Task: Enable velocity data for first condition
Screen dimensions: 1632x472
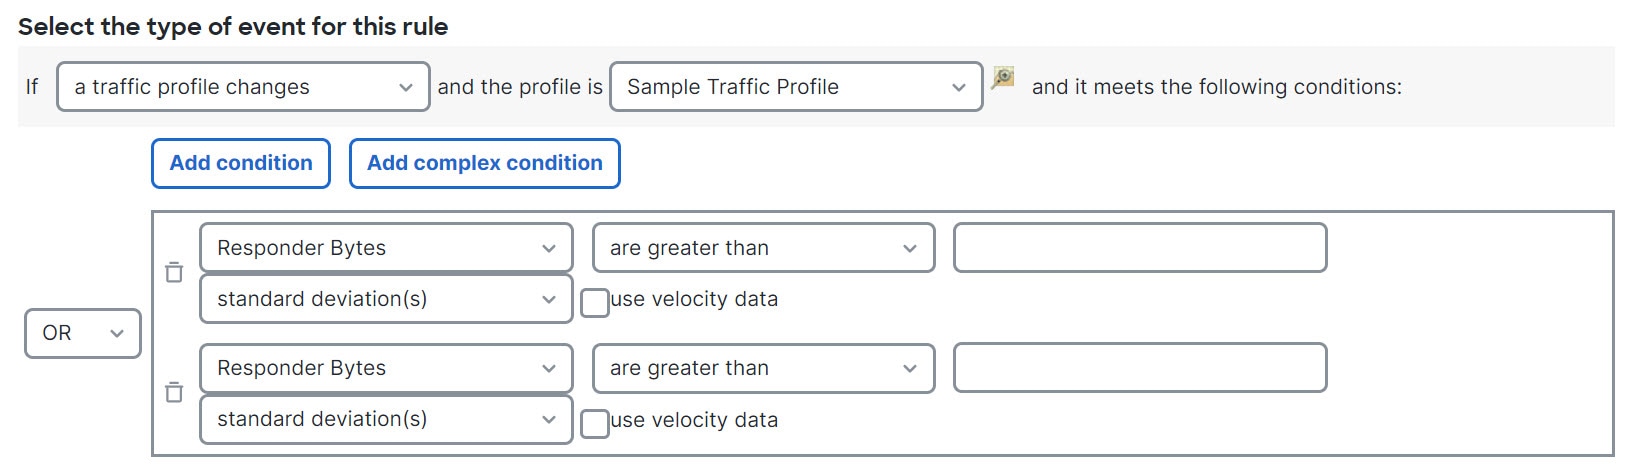Action: click(x=595, y=302)
